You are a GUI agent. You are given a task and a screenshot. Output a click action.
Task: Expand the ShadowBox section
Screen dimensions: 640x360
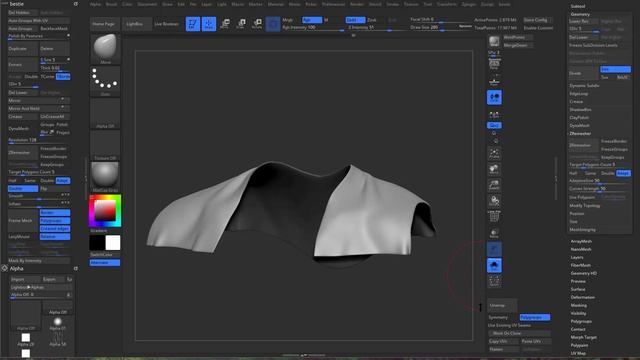(580, 109)
